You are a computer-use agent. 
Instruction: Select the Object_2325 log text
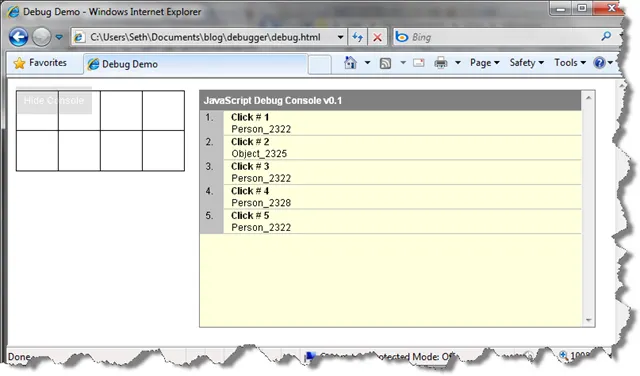(x=259, y=154)
